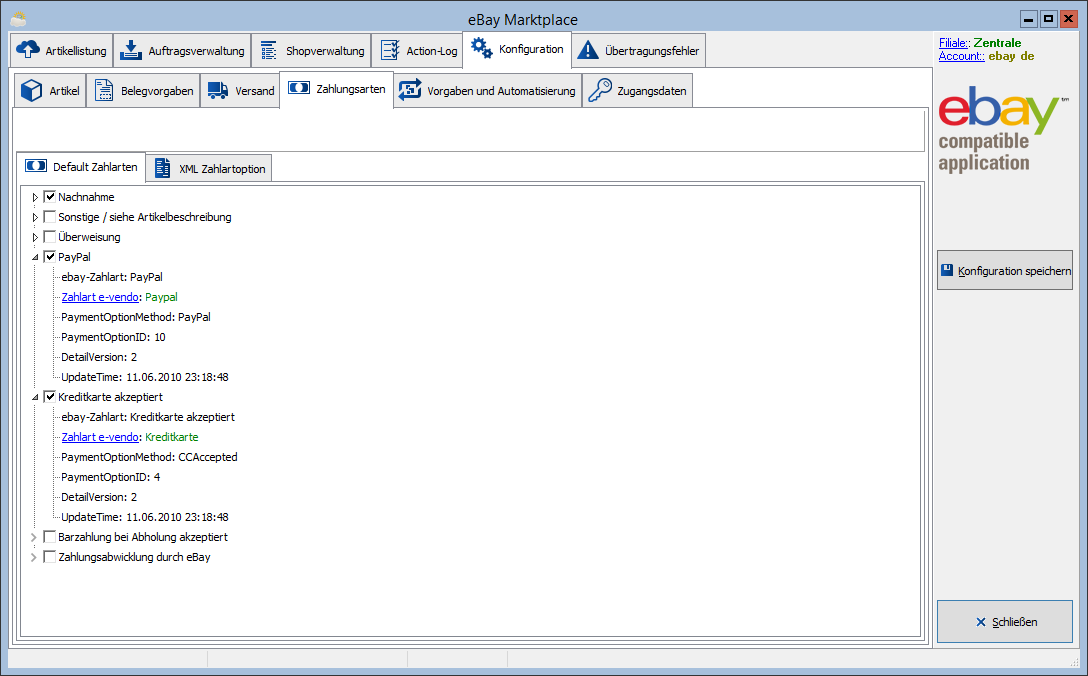Click the Übertragungsfehler warning triangle icon

588,50
